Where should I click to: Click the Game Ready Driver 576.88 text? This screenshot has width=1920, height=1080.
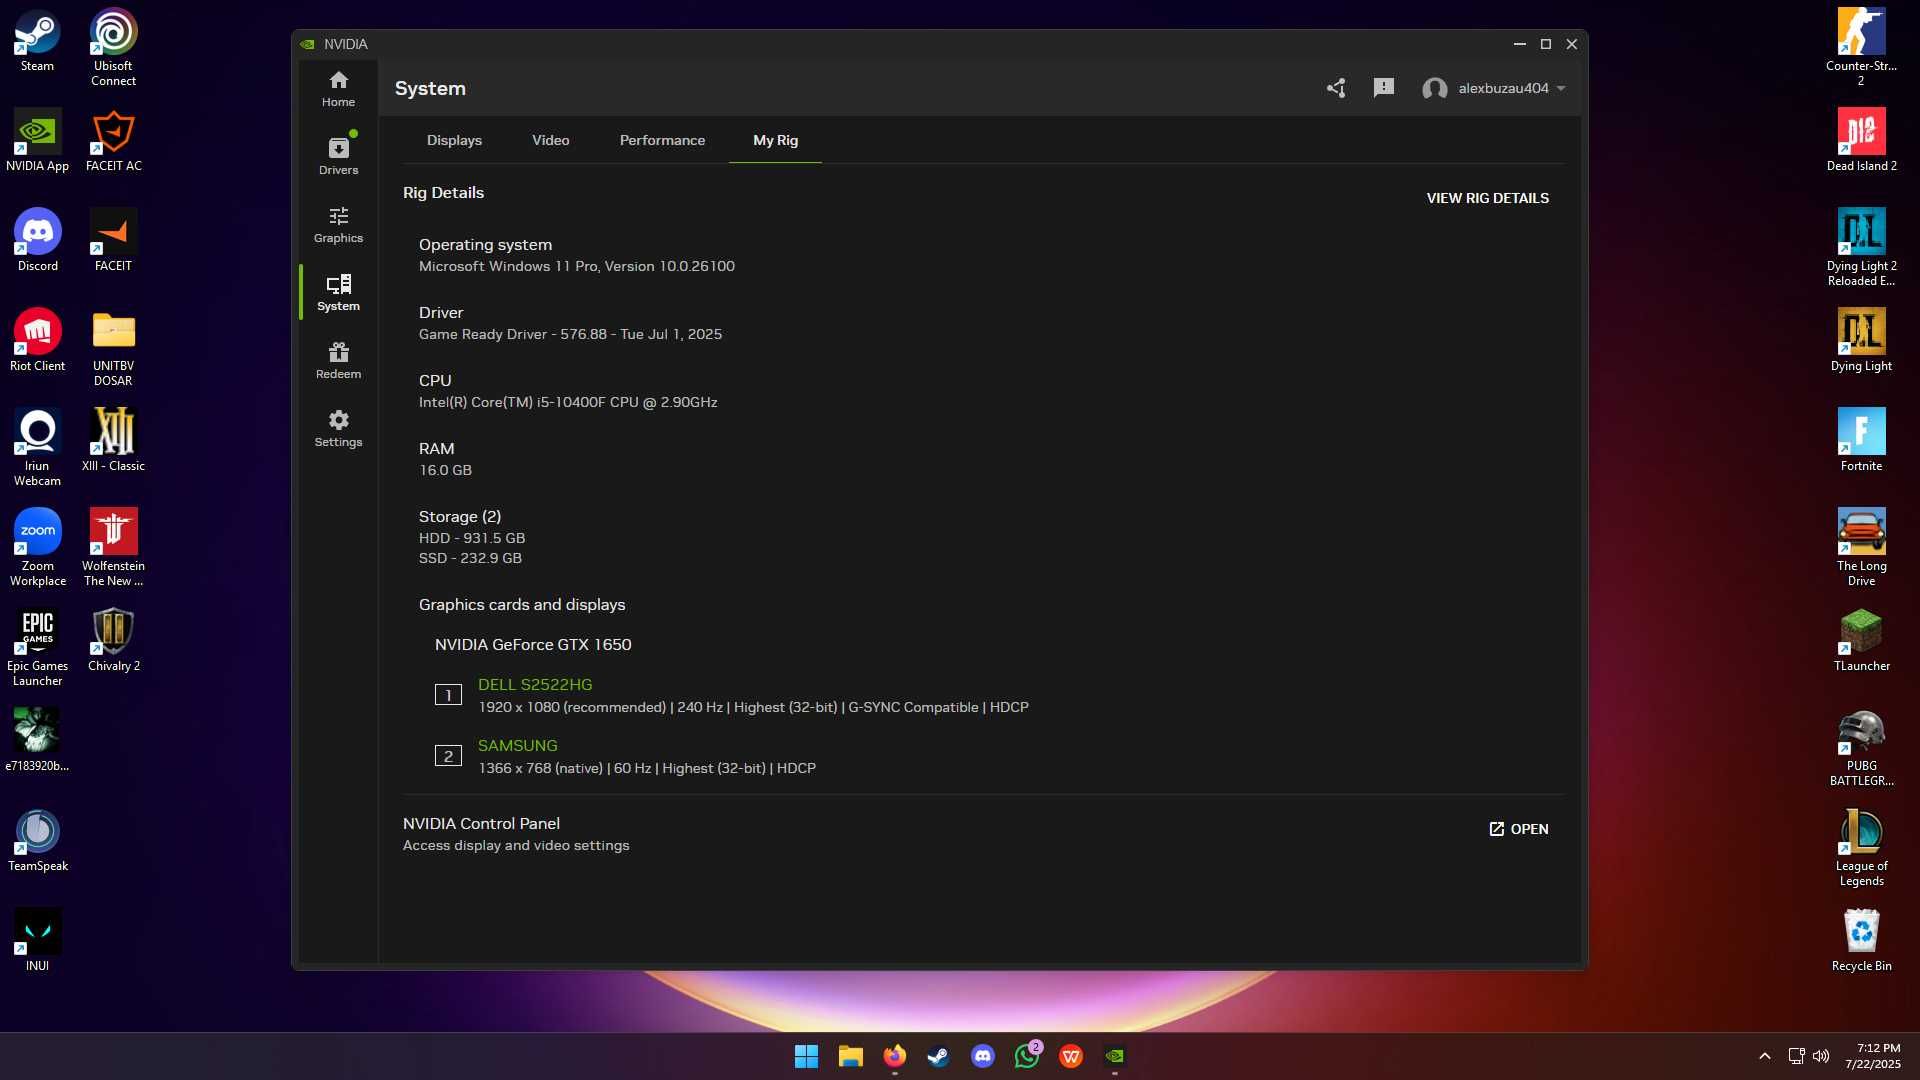coord(570,335)
